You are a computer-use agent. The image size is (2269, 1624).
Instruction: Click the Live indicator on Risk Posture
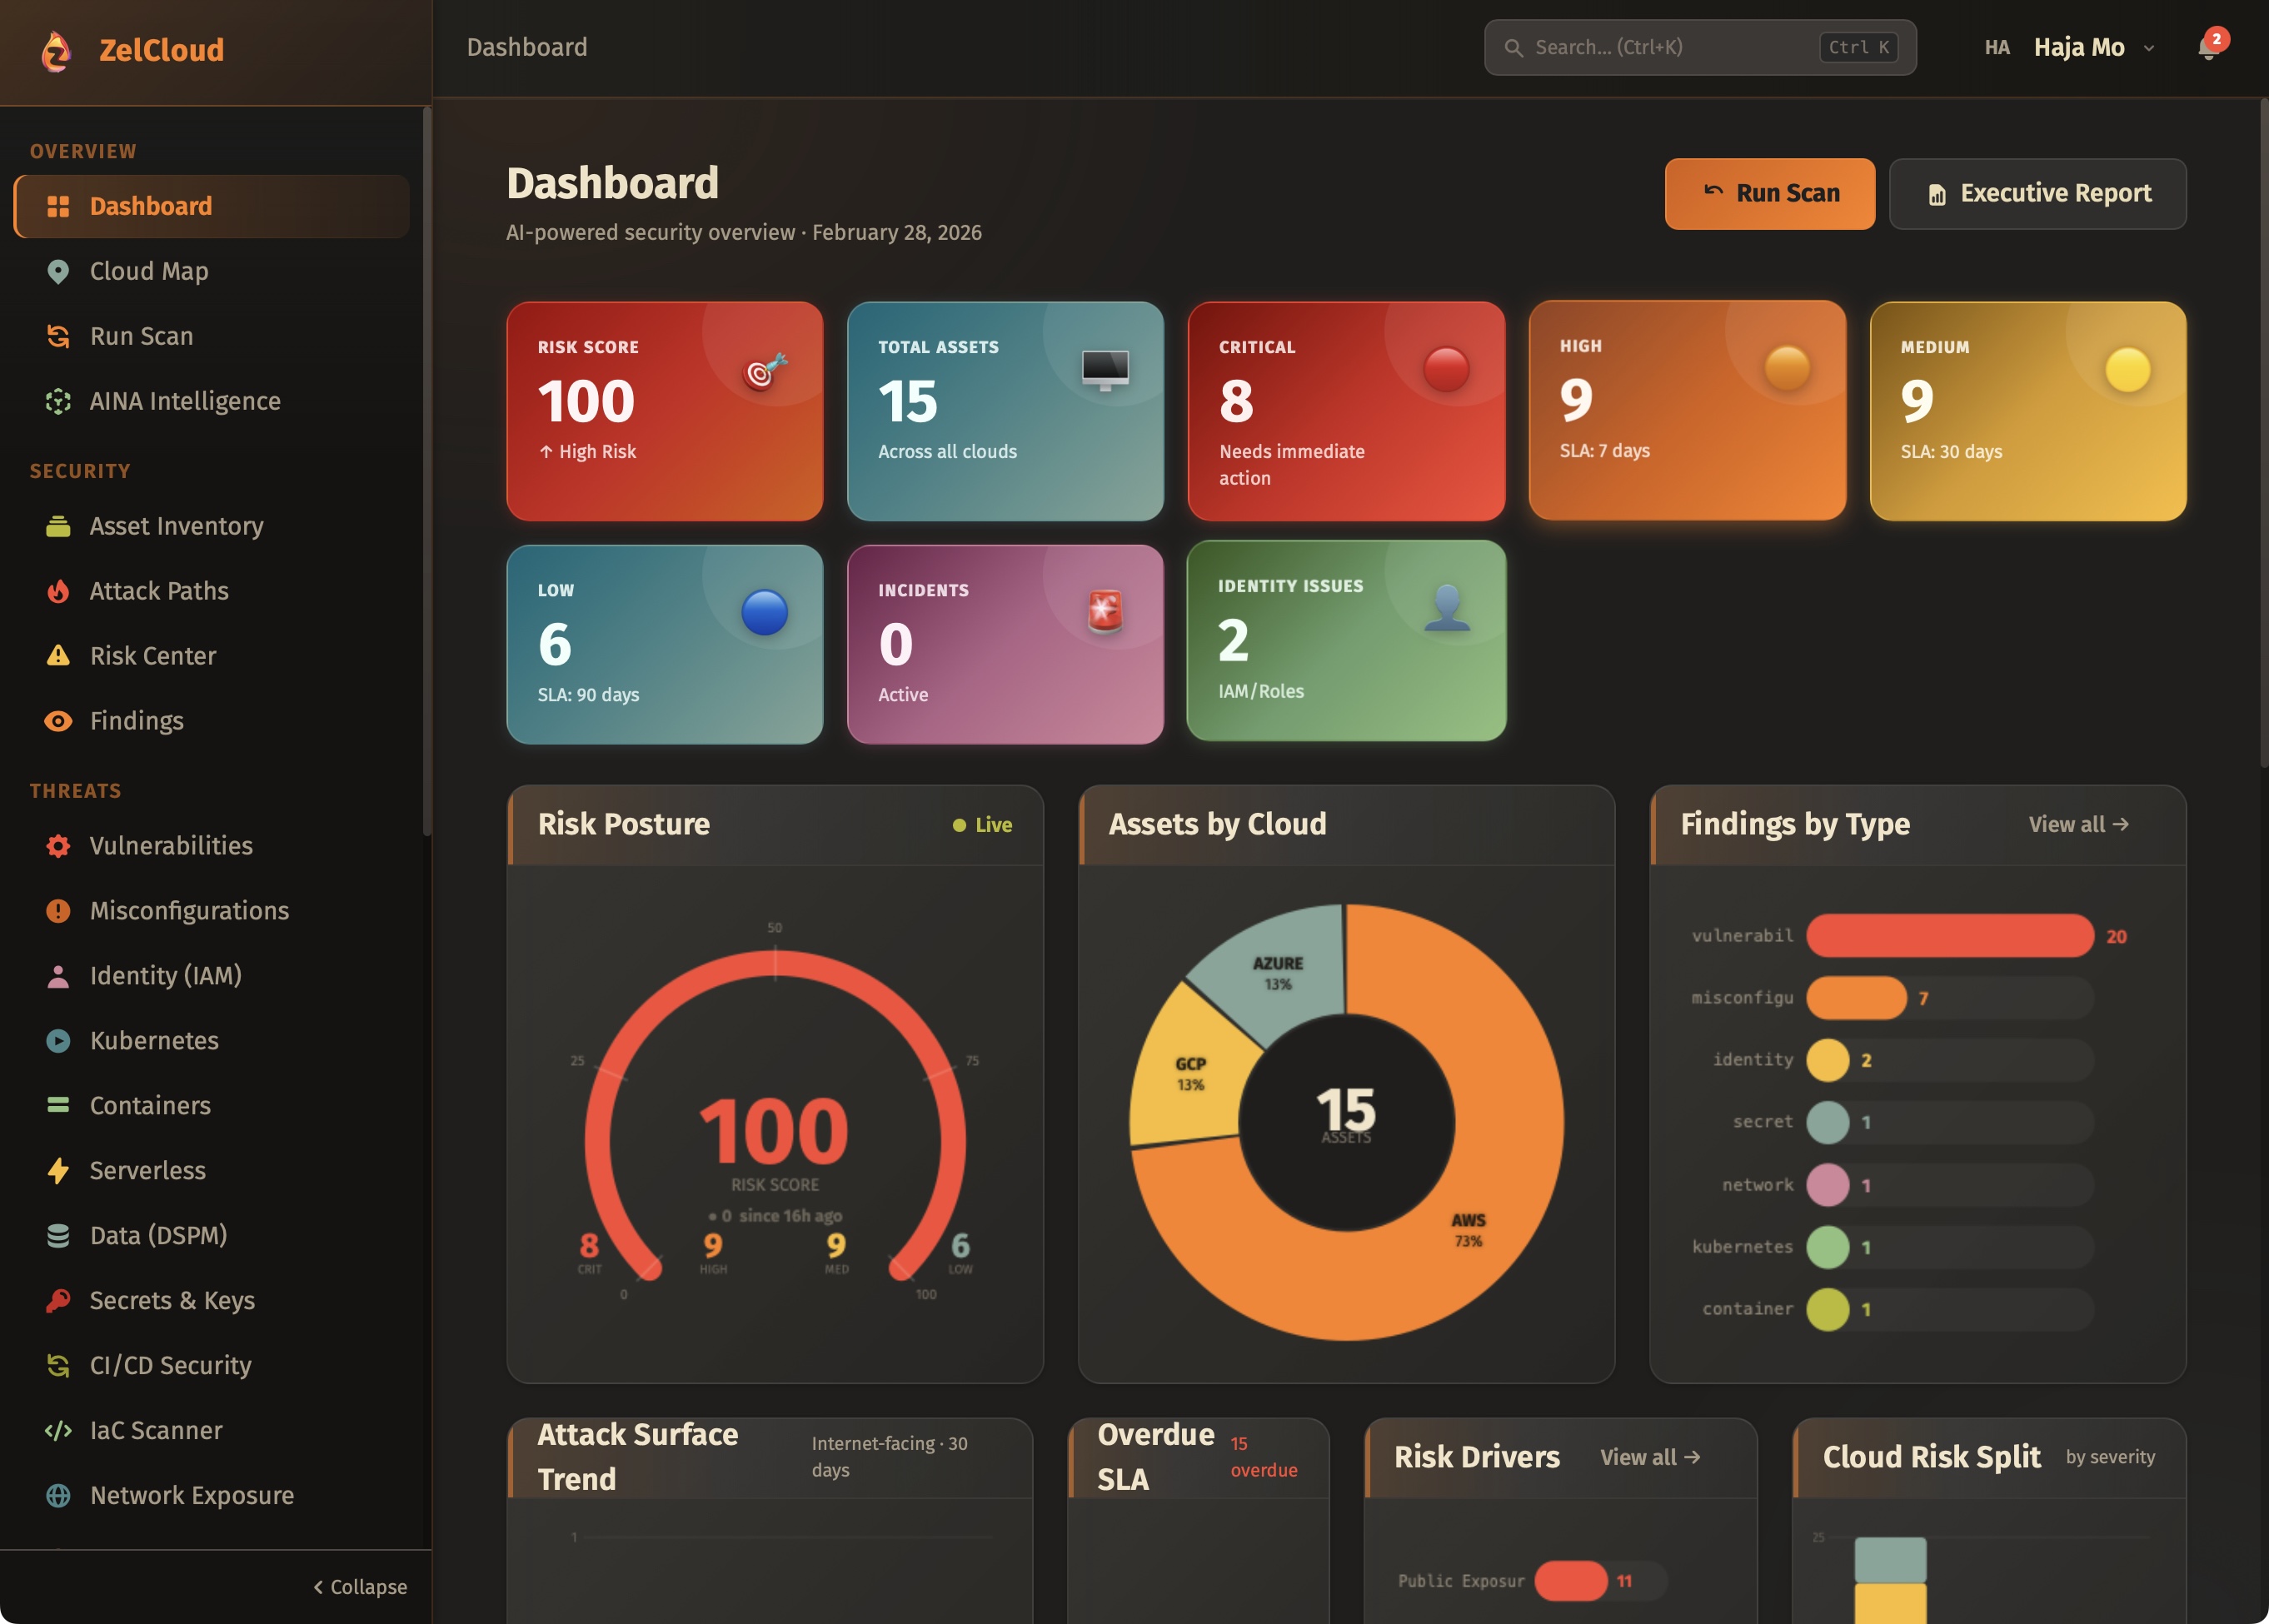982,825
